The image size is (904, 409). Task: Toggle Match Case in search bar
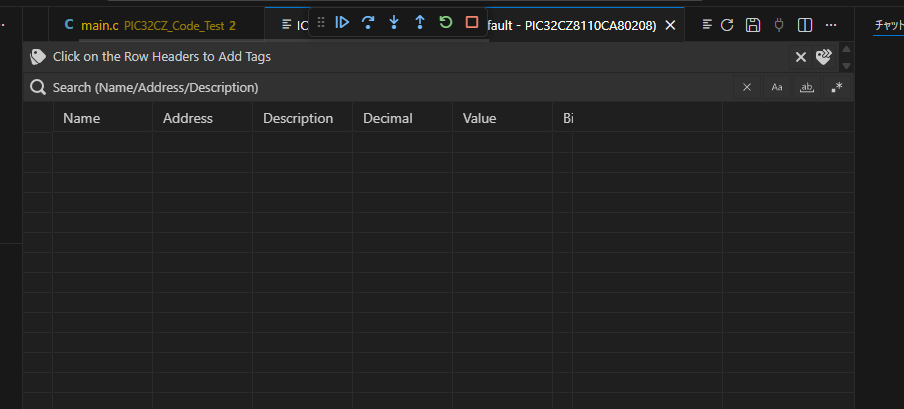tap(777, 87)
